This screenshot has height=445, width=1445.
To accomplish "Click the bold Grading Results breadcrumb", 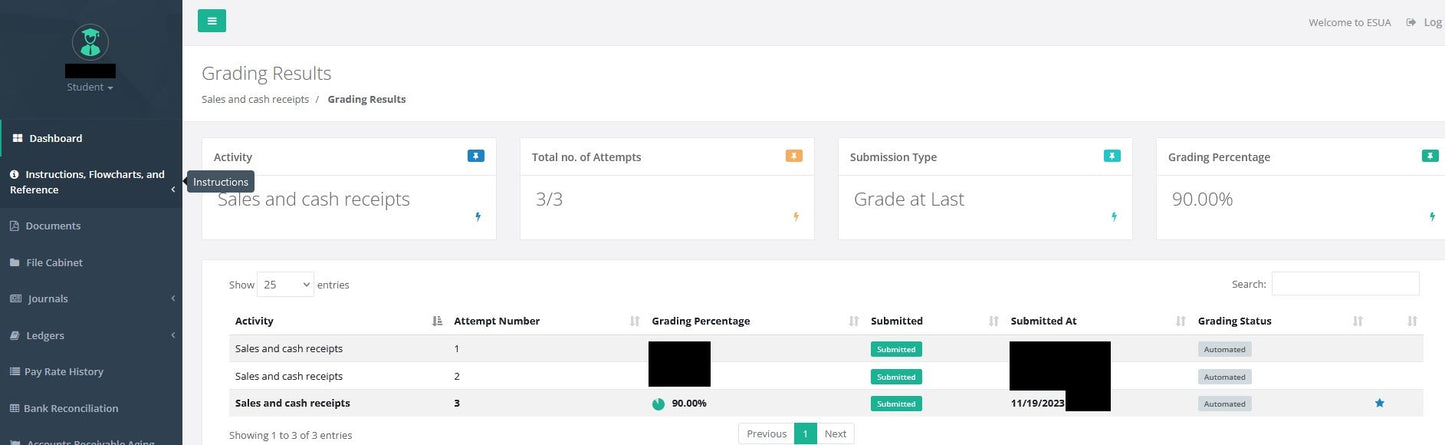I will (367, 99).
